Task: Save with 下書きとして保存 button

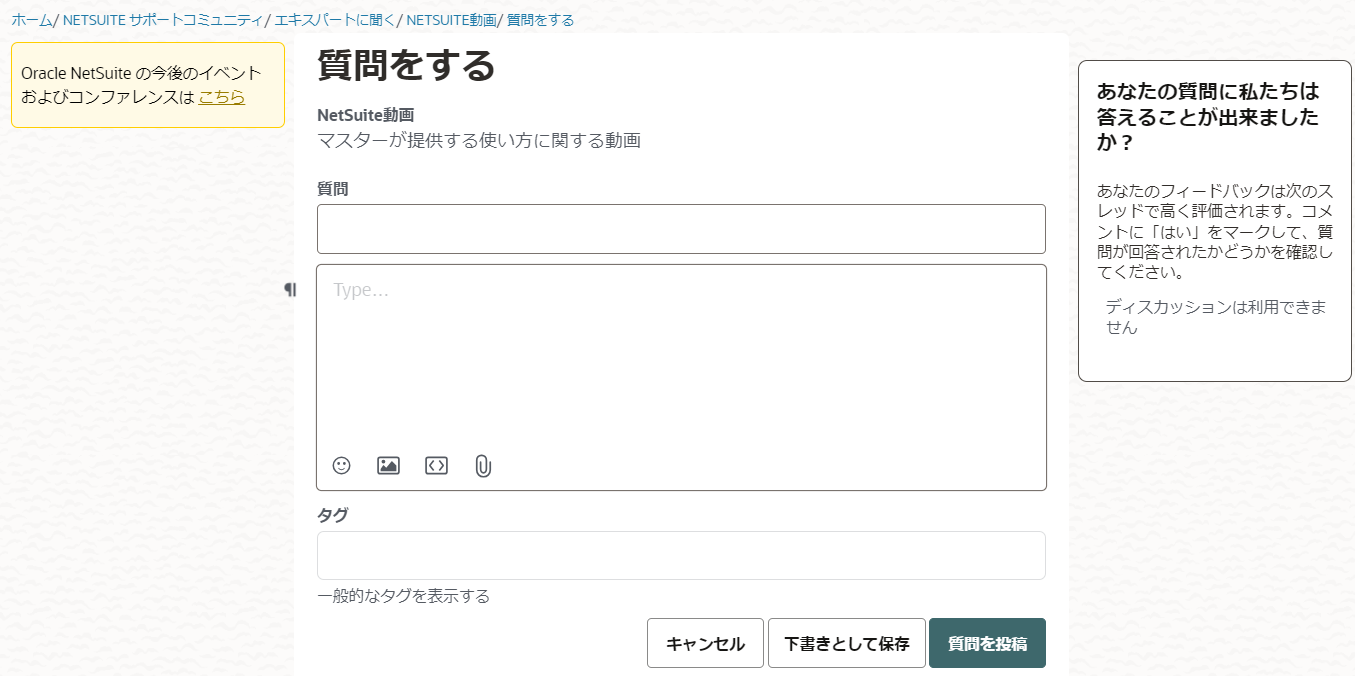Action: point(847,643)
